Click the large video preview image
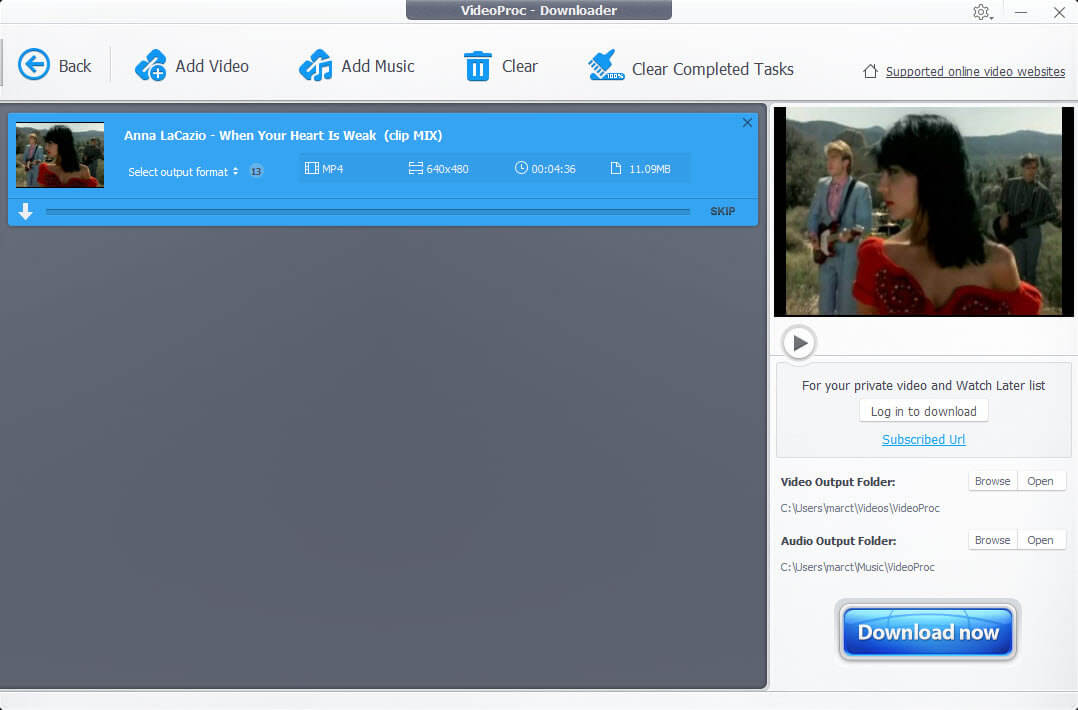 pos(923,212)
